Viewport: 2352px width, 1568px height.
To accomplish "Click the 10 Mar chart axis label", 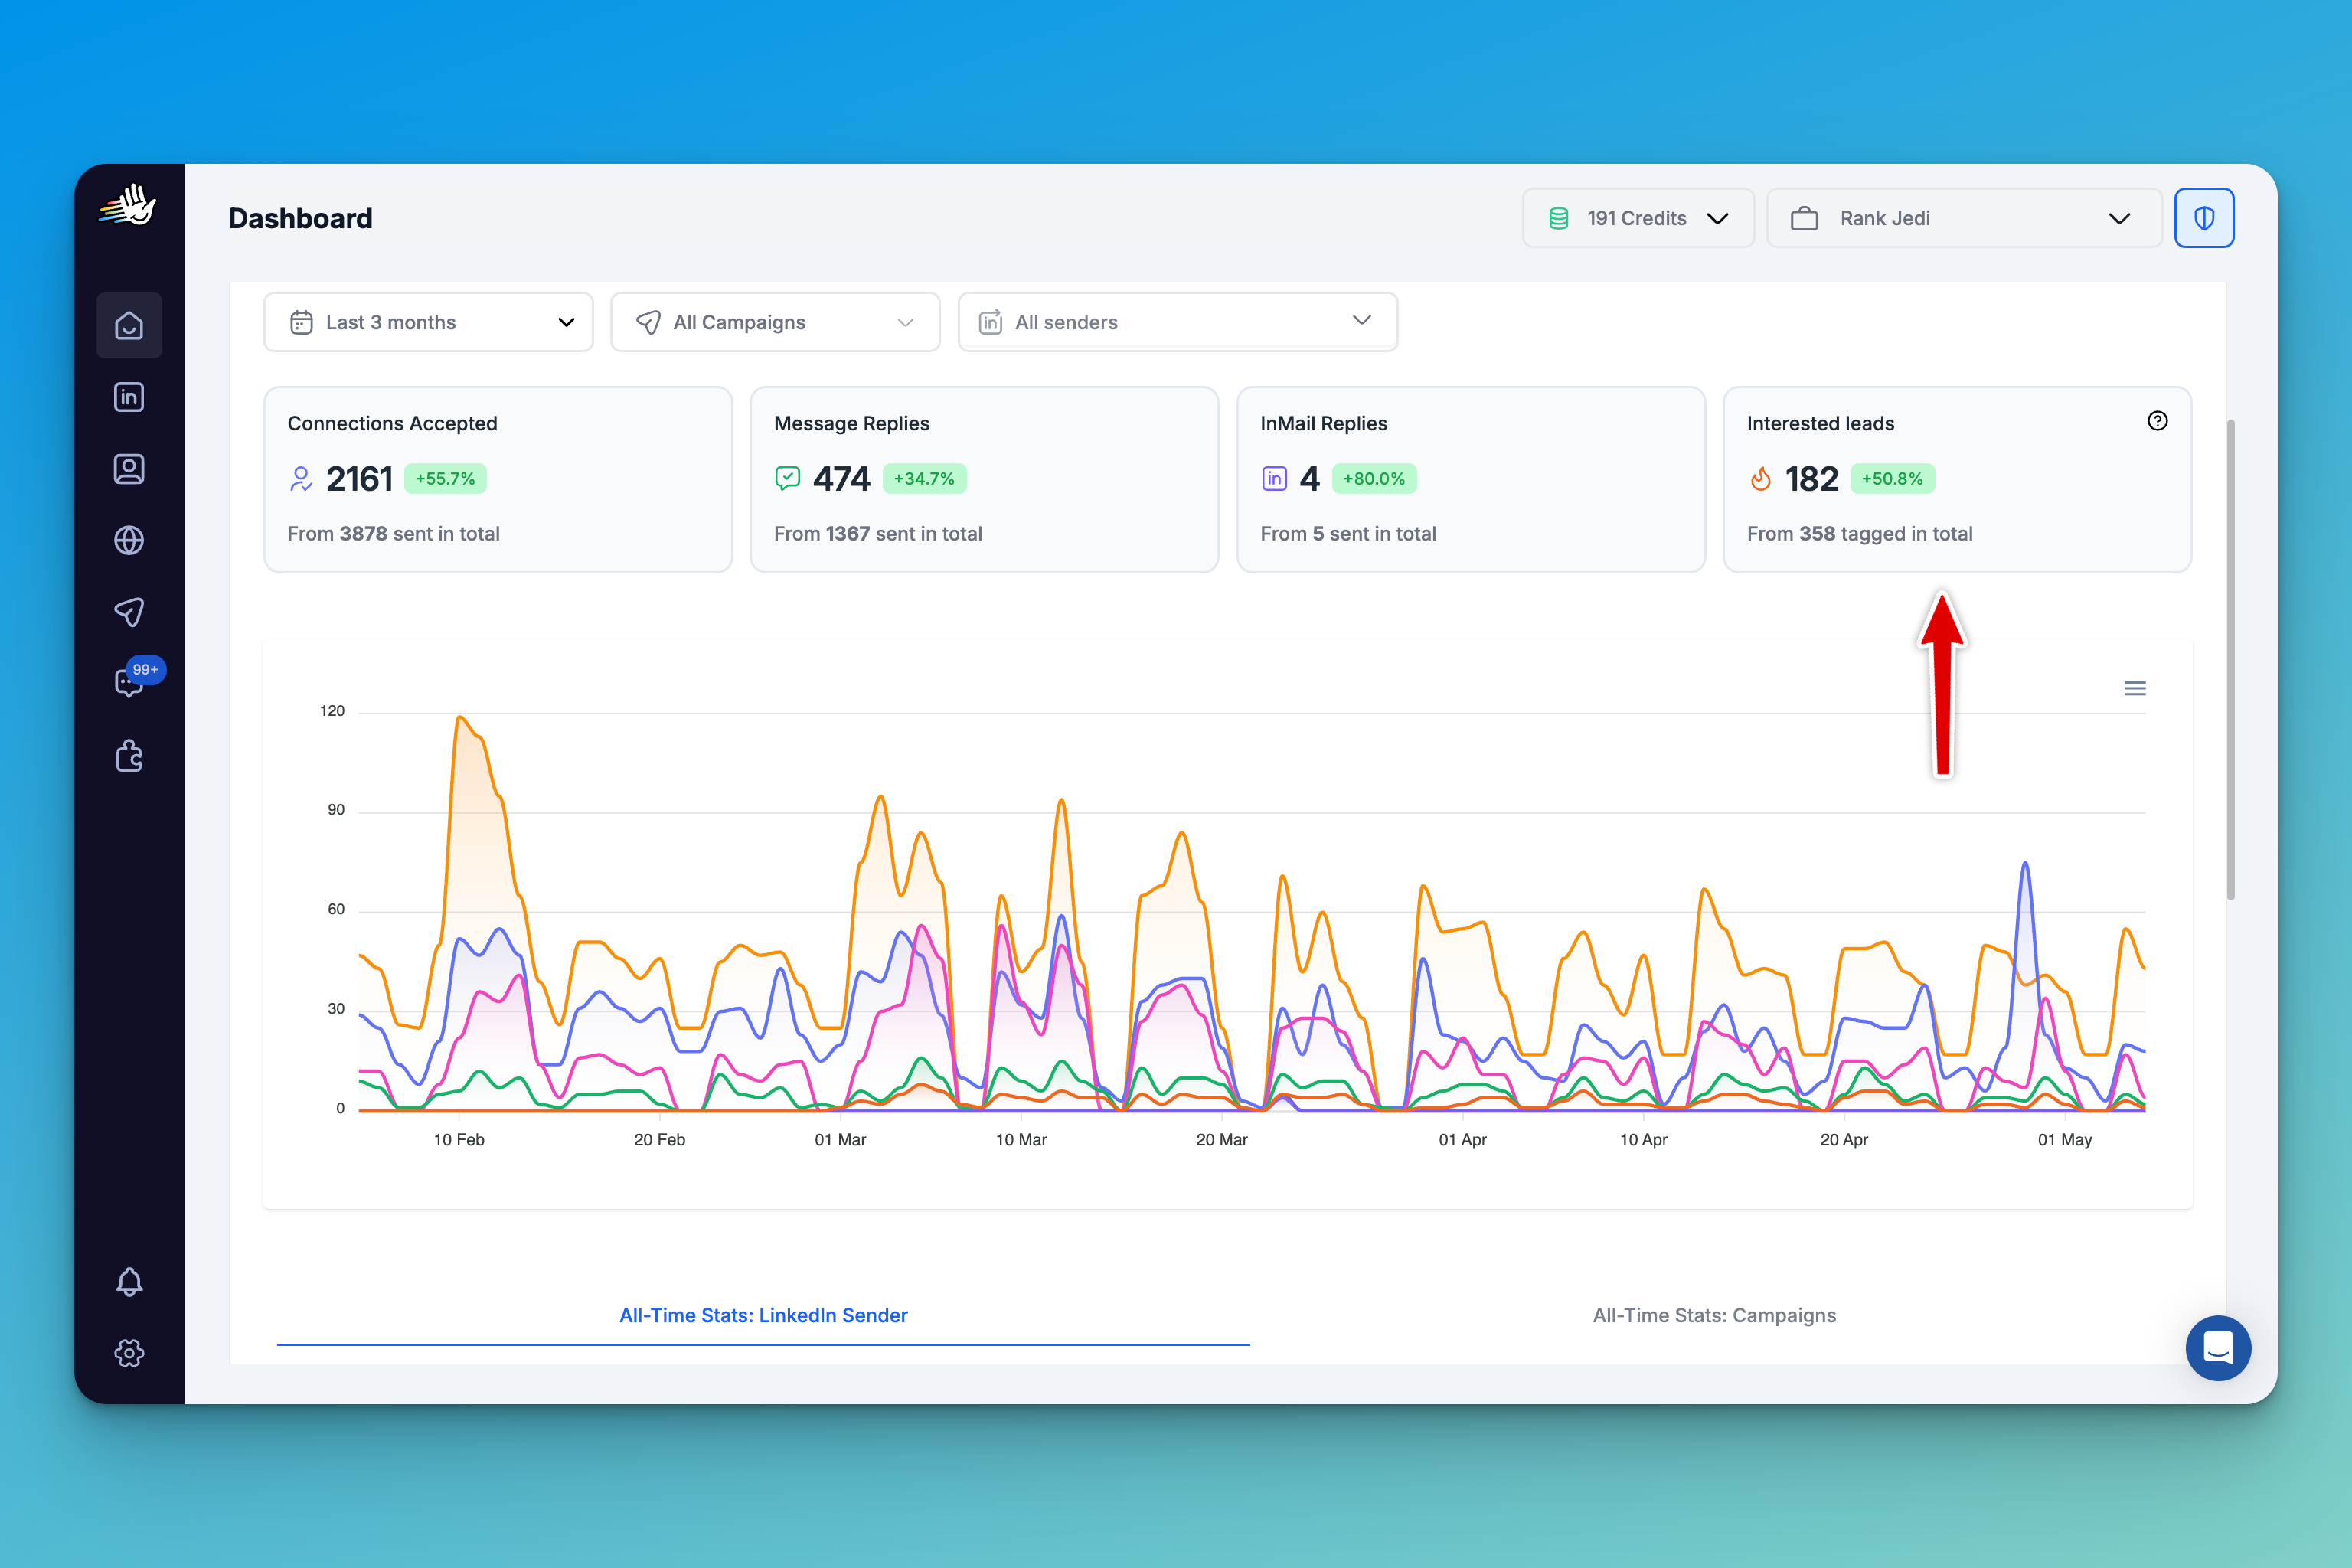I will click(x=1021, y=1140).
